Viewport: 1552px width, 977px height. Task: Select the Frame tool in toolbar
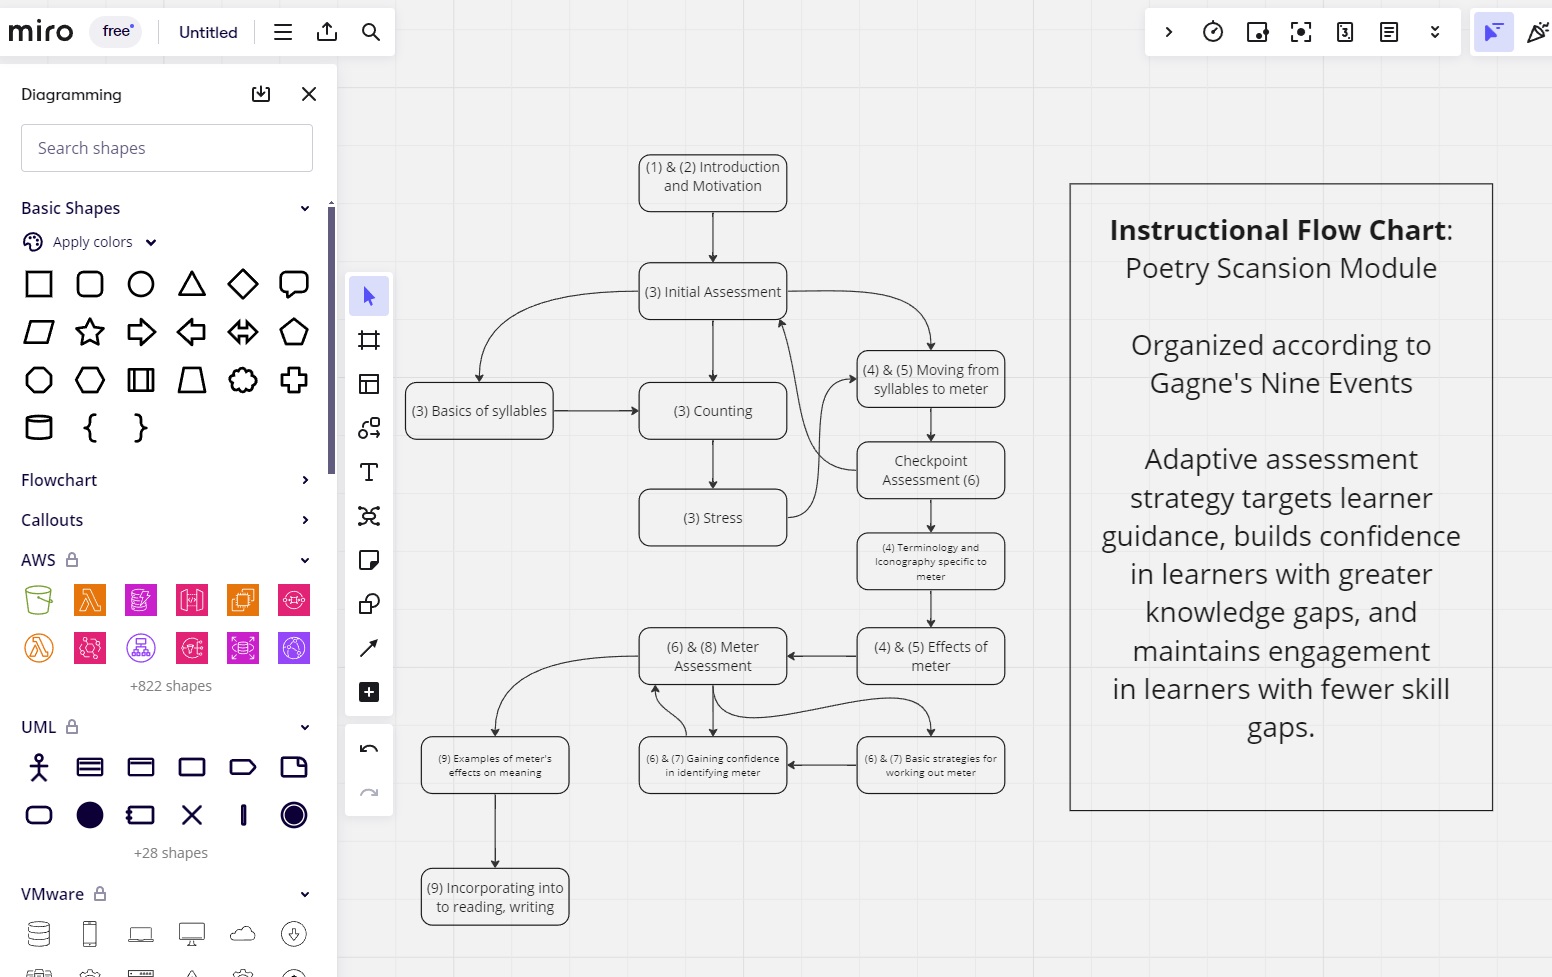369,340
